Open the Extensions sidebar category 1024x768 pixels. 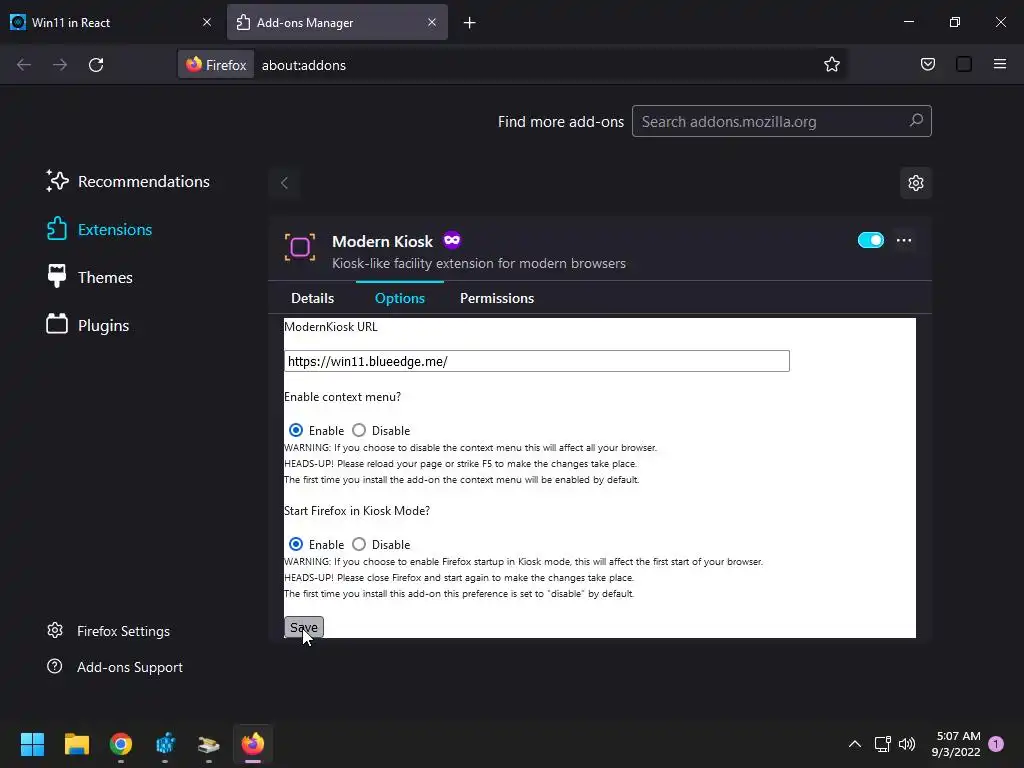point(99,229)
